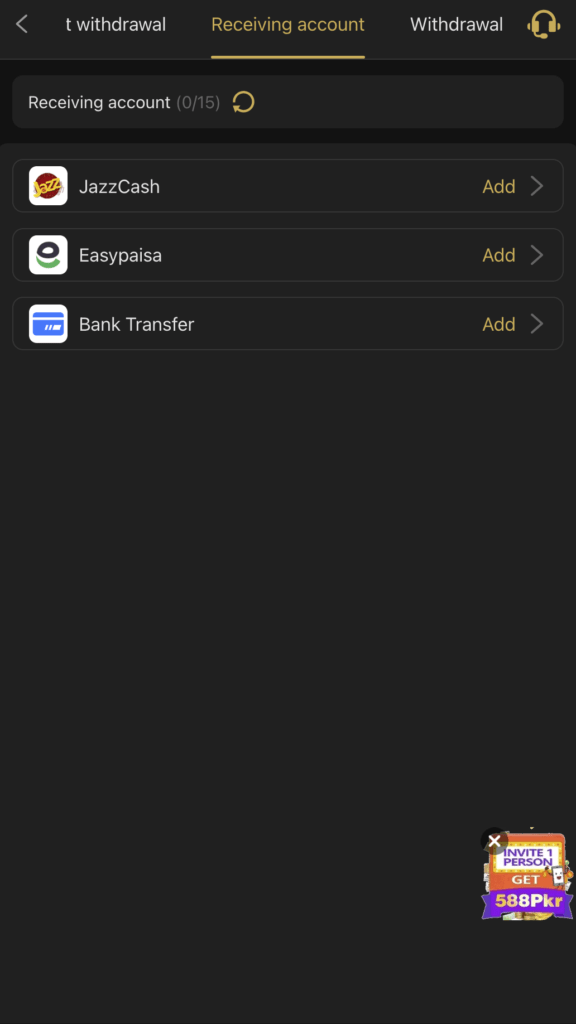Select the Easypaisa label text
Screen dimensions: 576x1024
click(120, 255)
